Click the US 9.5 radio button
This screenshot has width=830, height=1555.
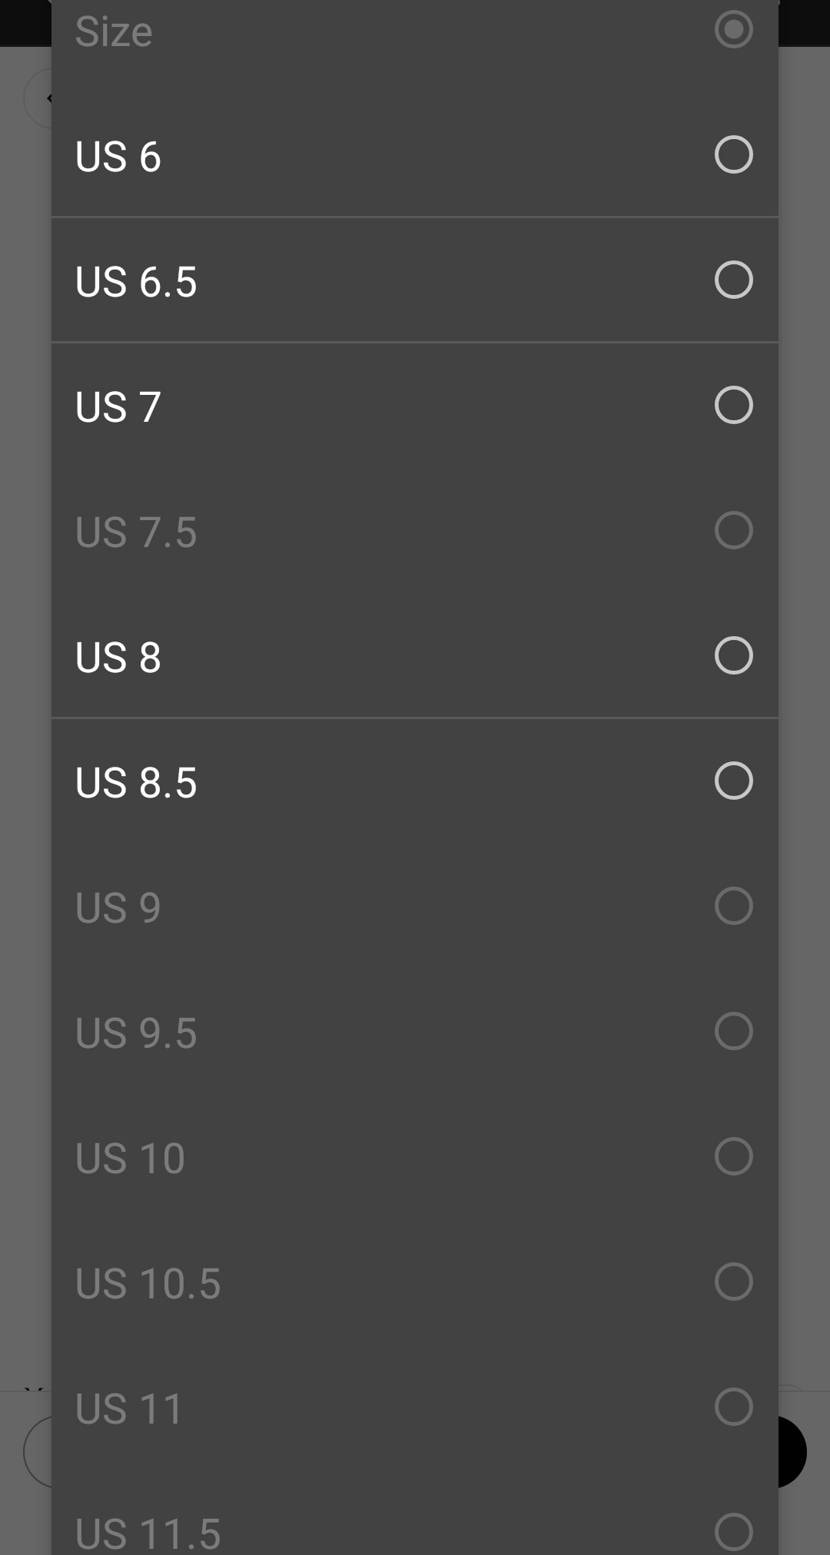pos(733,1031)
